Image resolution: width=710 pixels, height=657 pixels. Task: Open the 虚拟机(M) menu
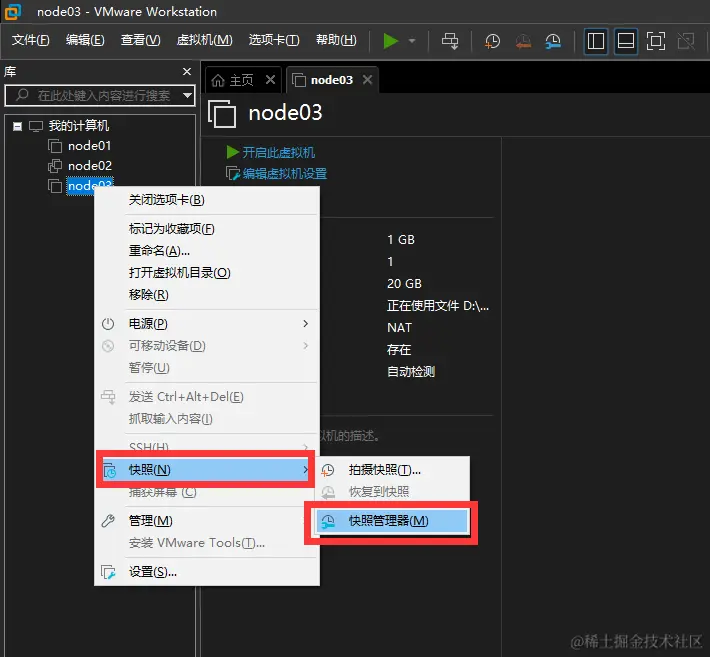point(204,40)
